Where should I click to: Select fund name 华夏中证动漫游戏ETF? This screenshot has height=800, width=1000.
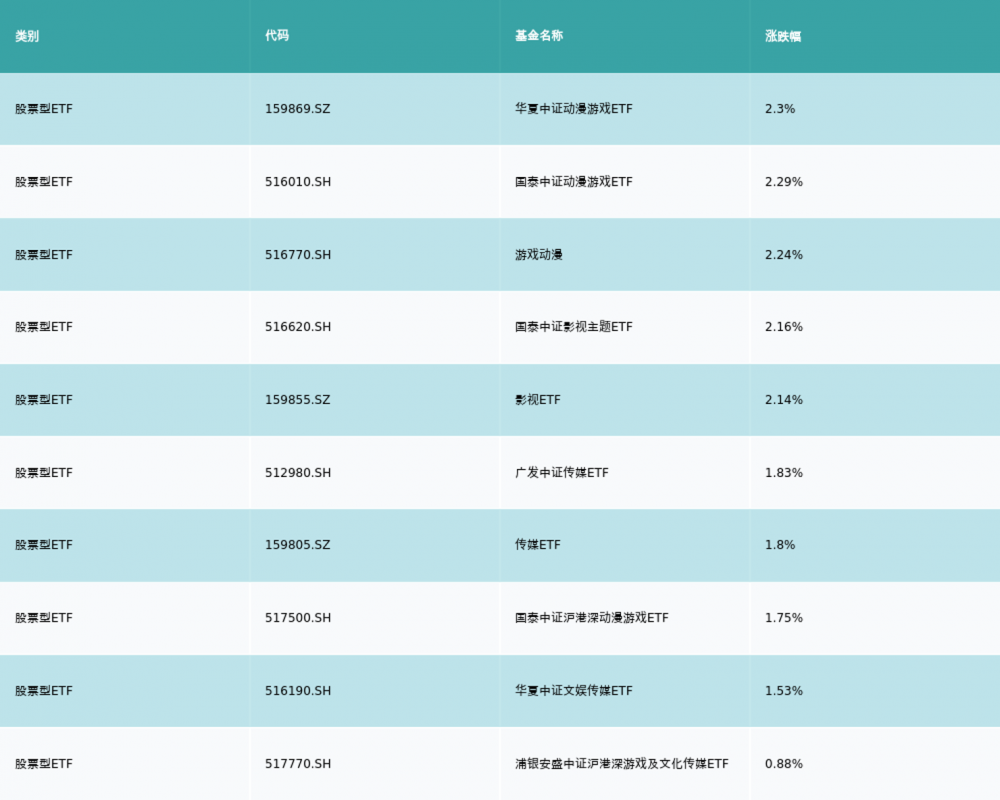tap(574, 109)
